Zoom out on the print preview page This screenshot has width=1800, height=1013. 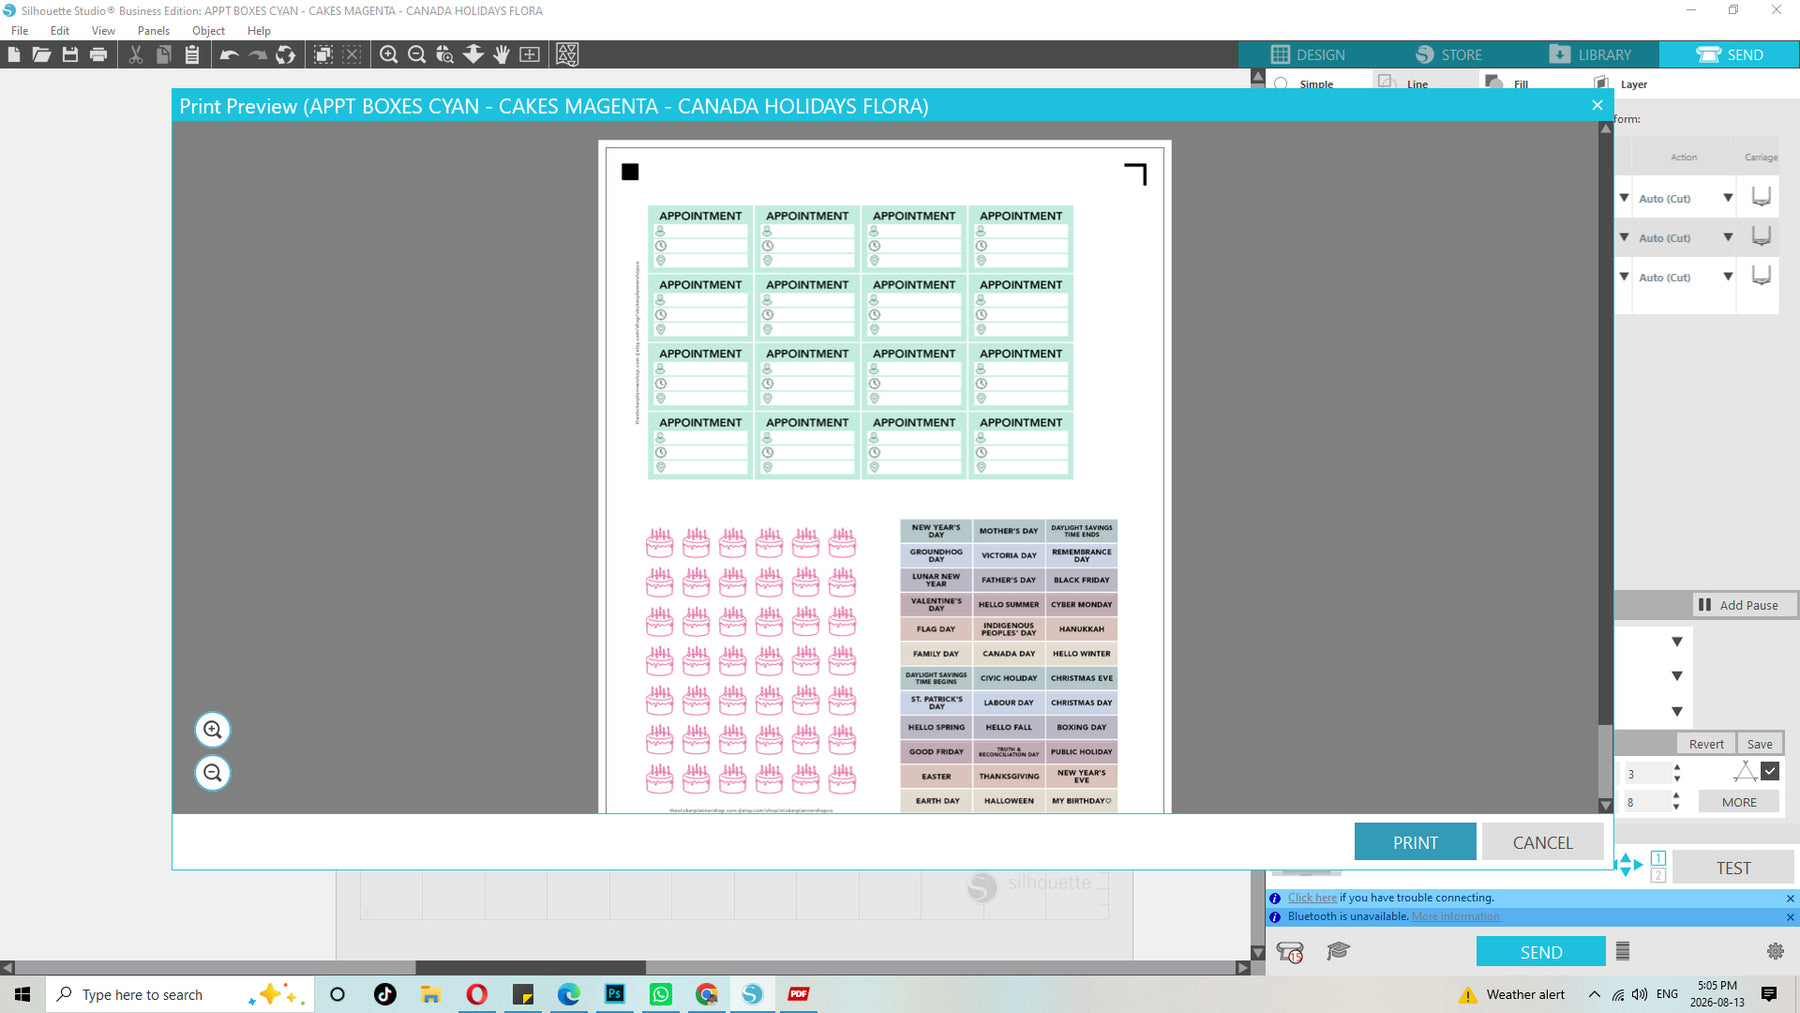(x=212, y=773)
